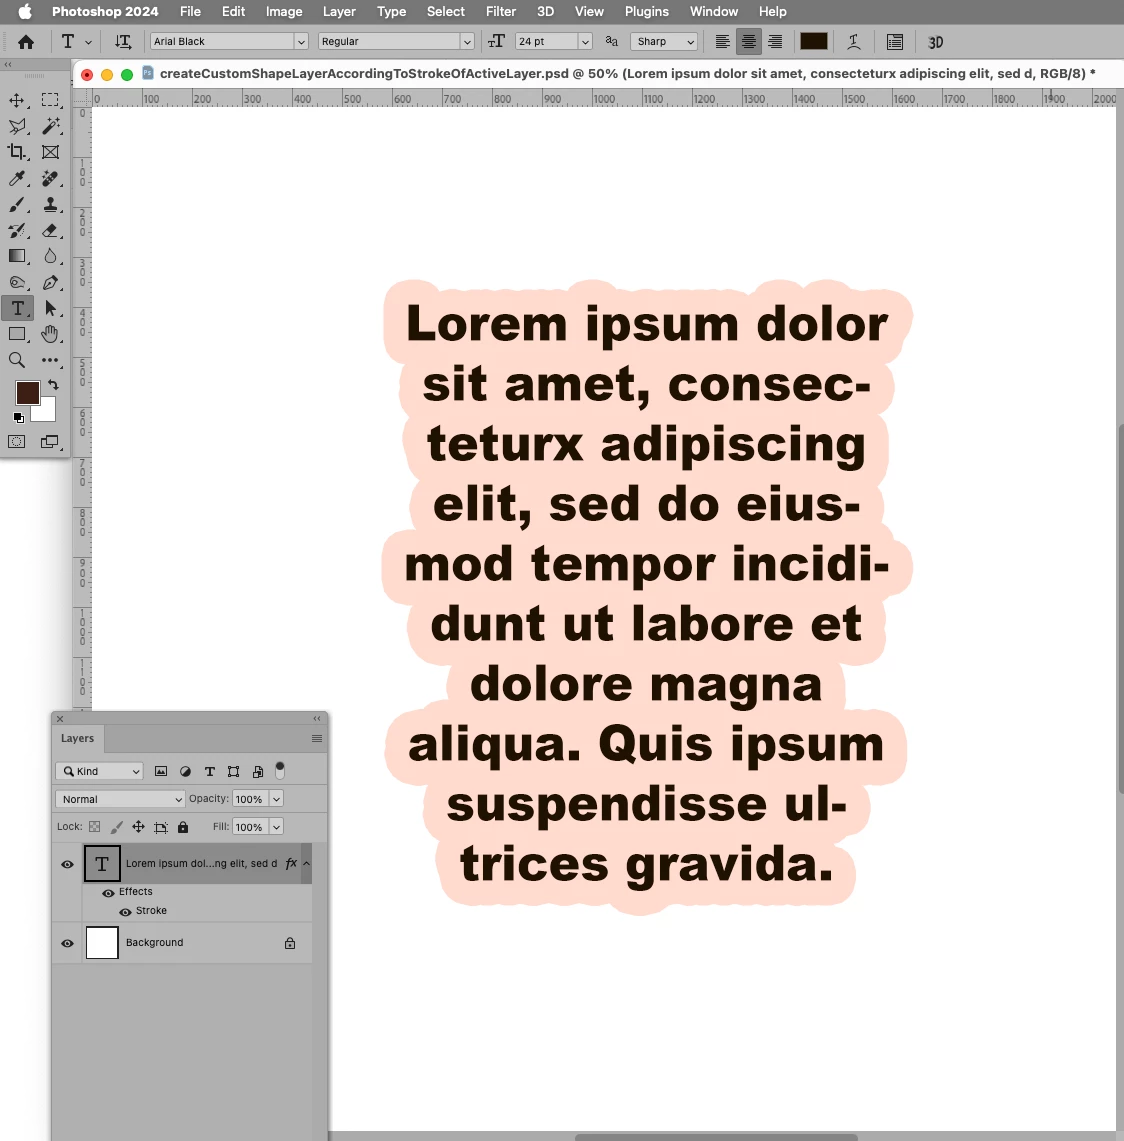Viewport: 1124px width, 1141px height.
Task: Open the Type tool preset picker arrow
Action: point(89,42)
